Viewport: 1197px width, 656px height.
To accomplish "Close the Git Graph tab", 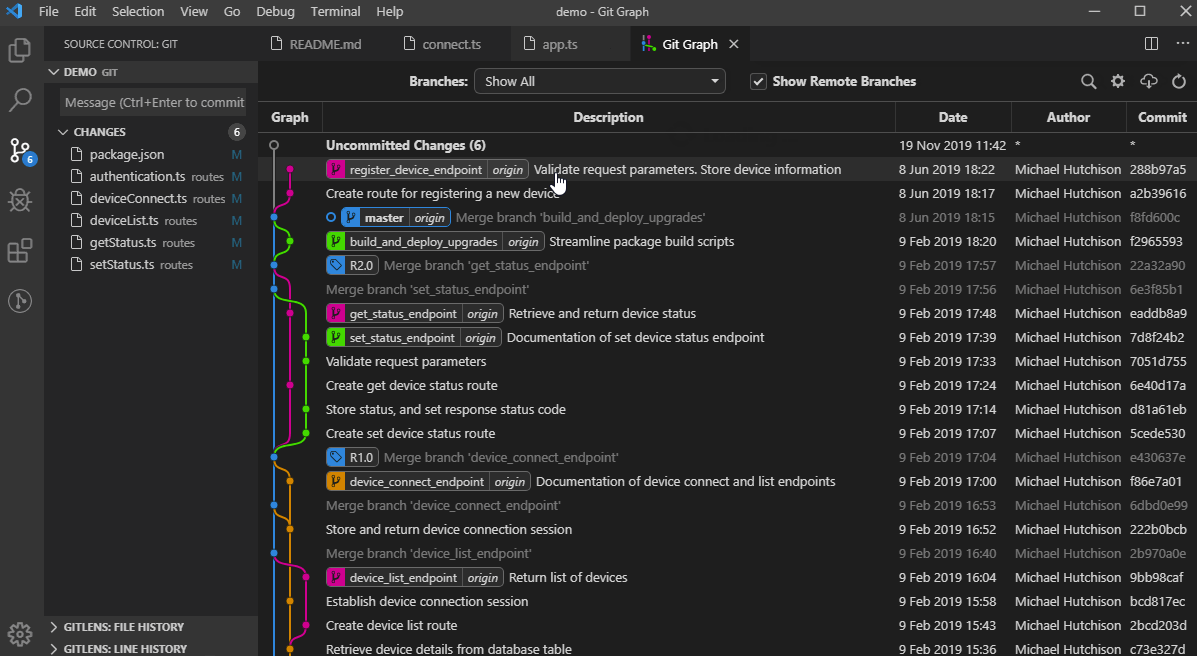I will (x=734, y=44).
